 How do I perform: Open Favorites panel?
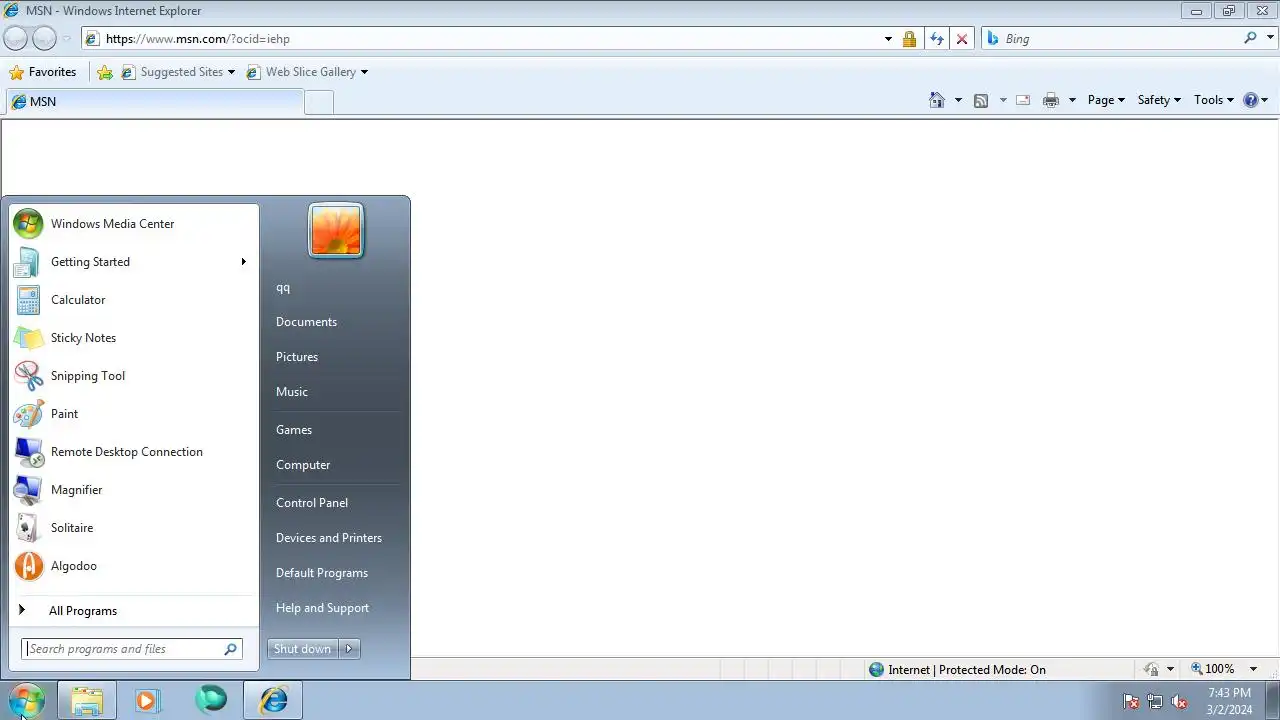[x=42, y=72]
